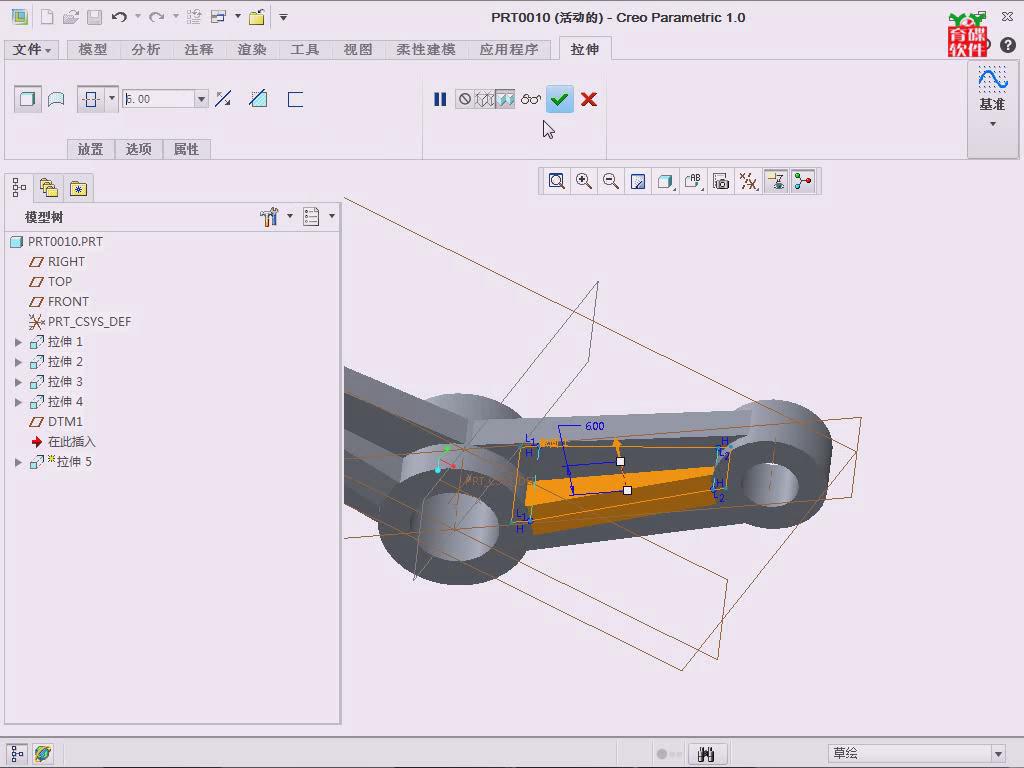
Task: Click the 6.00 depth dimension in the model
Action: (x=594, y=426)
